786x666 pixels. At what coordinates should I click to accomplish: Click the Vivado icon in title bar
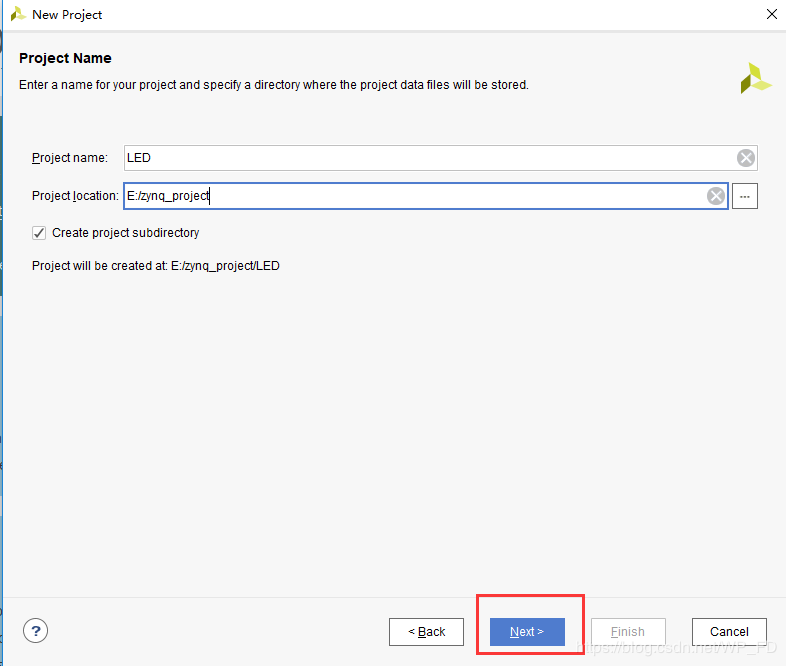tap(17, 14)
